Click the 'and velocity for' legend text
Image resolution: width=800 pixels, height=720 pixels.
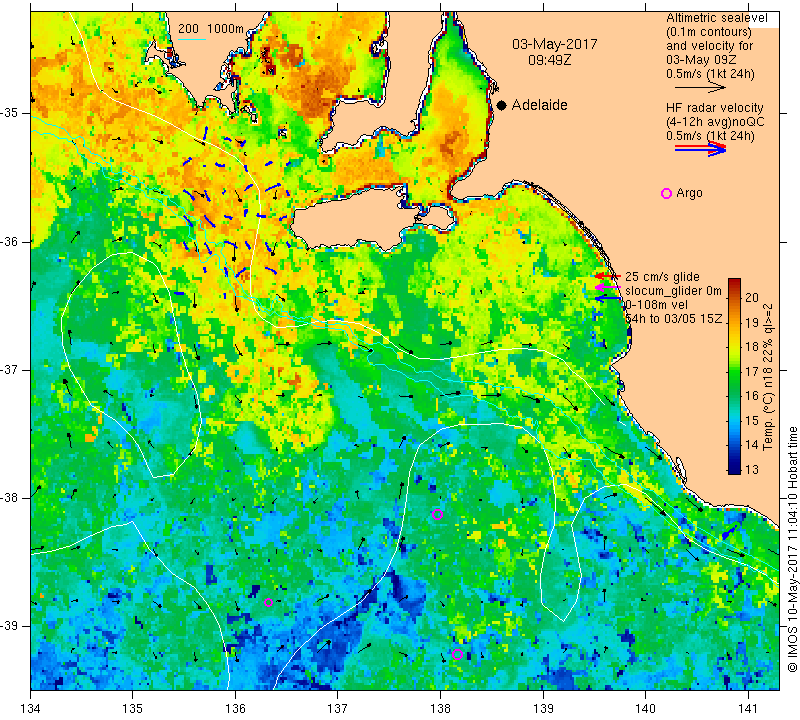tap(710, 46)
